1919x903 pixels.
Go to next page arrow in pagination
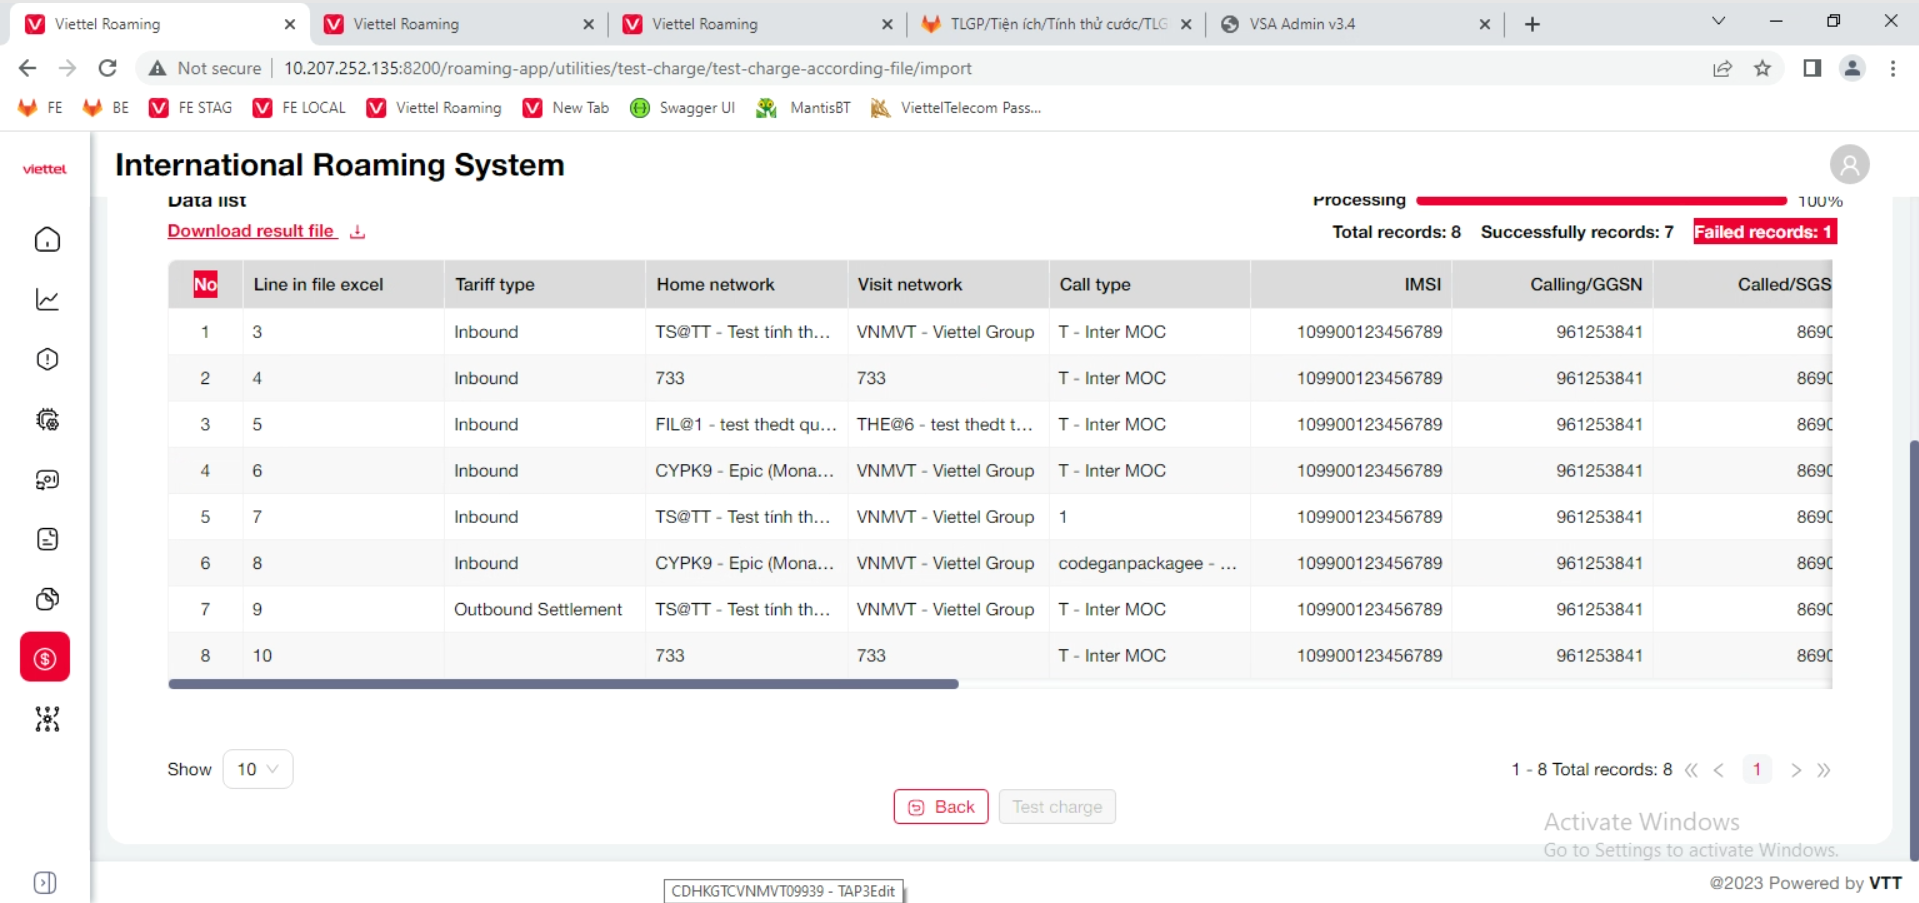1796,770
